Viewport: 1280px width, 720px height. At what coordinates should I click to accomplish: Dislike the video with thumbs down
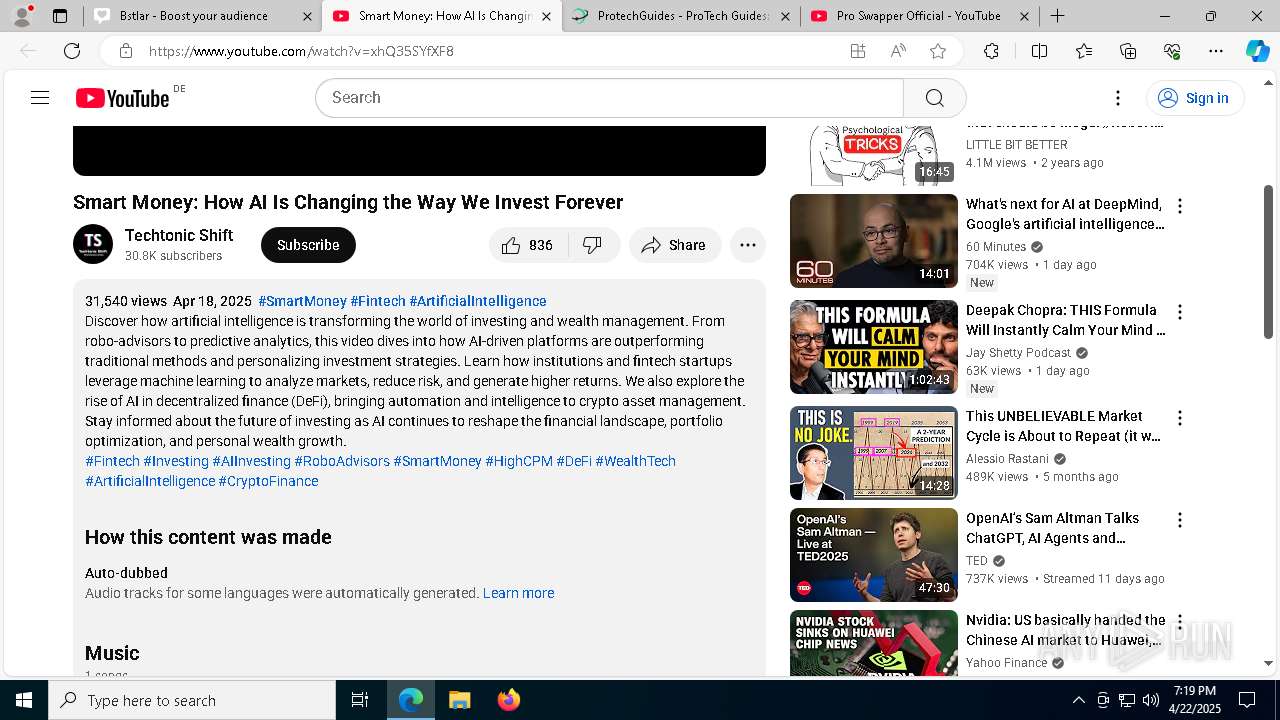point(593,245)
